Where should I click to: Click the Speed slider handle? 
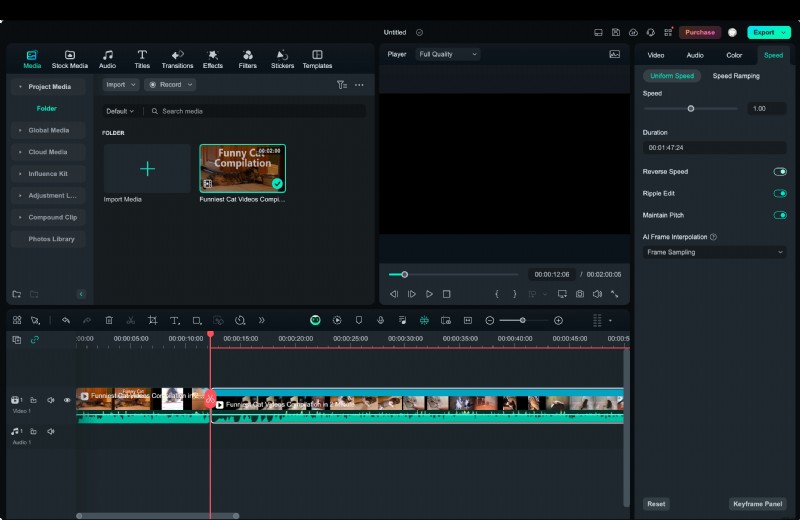[691, 108]
